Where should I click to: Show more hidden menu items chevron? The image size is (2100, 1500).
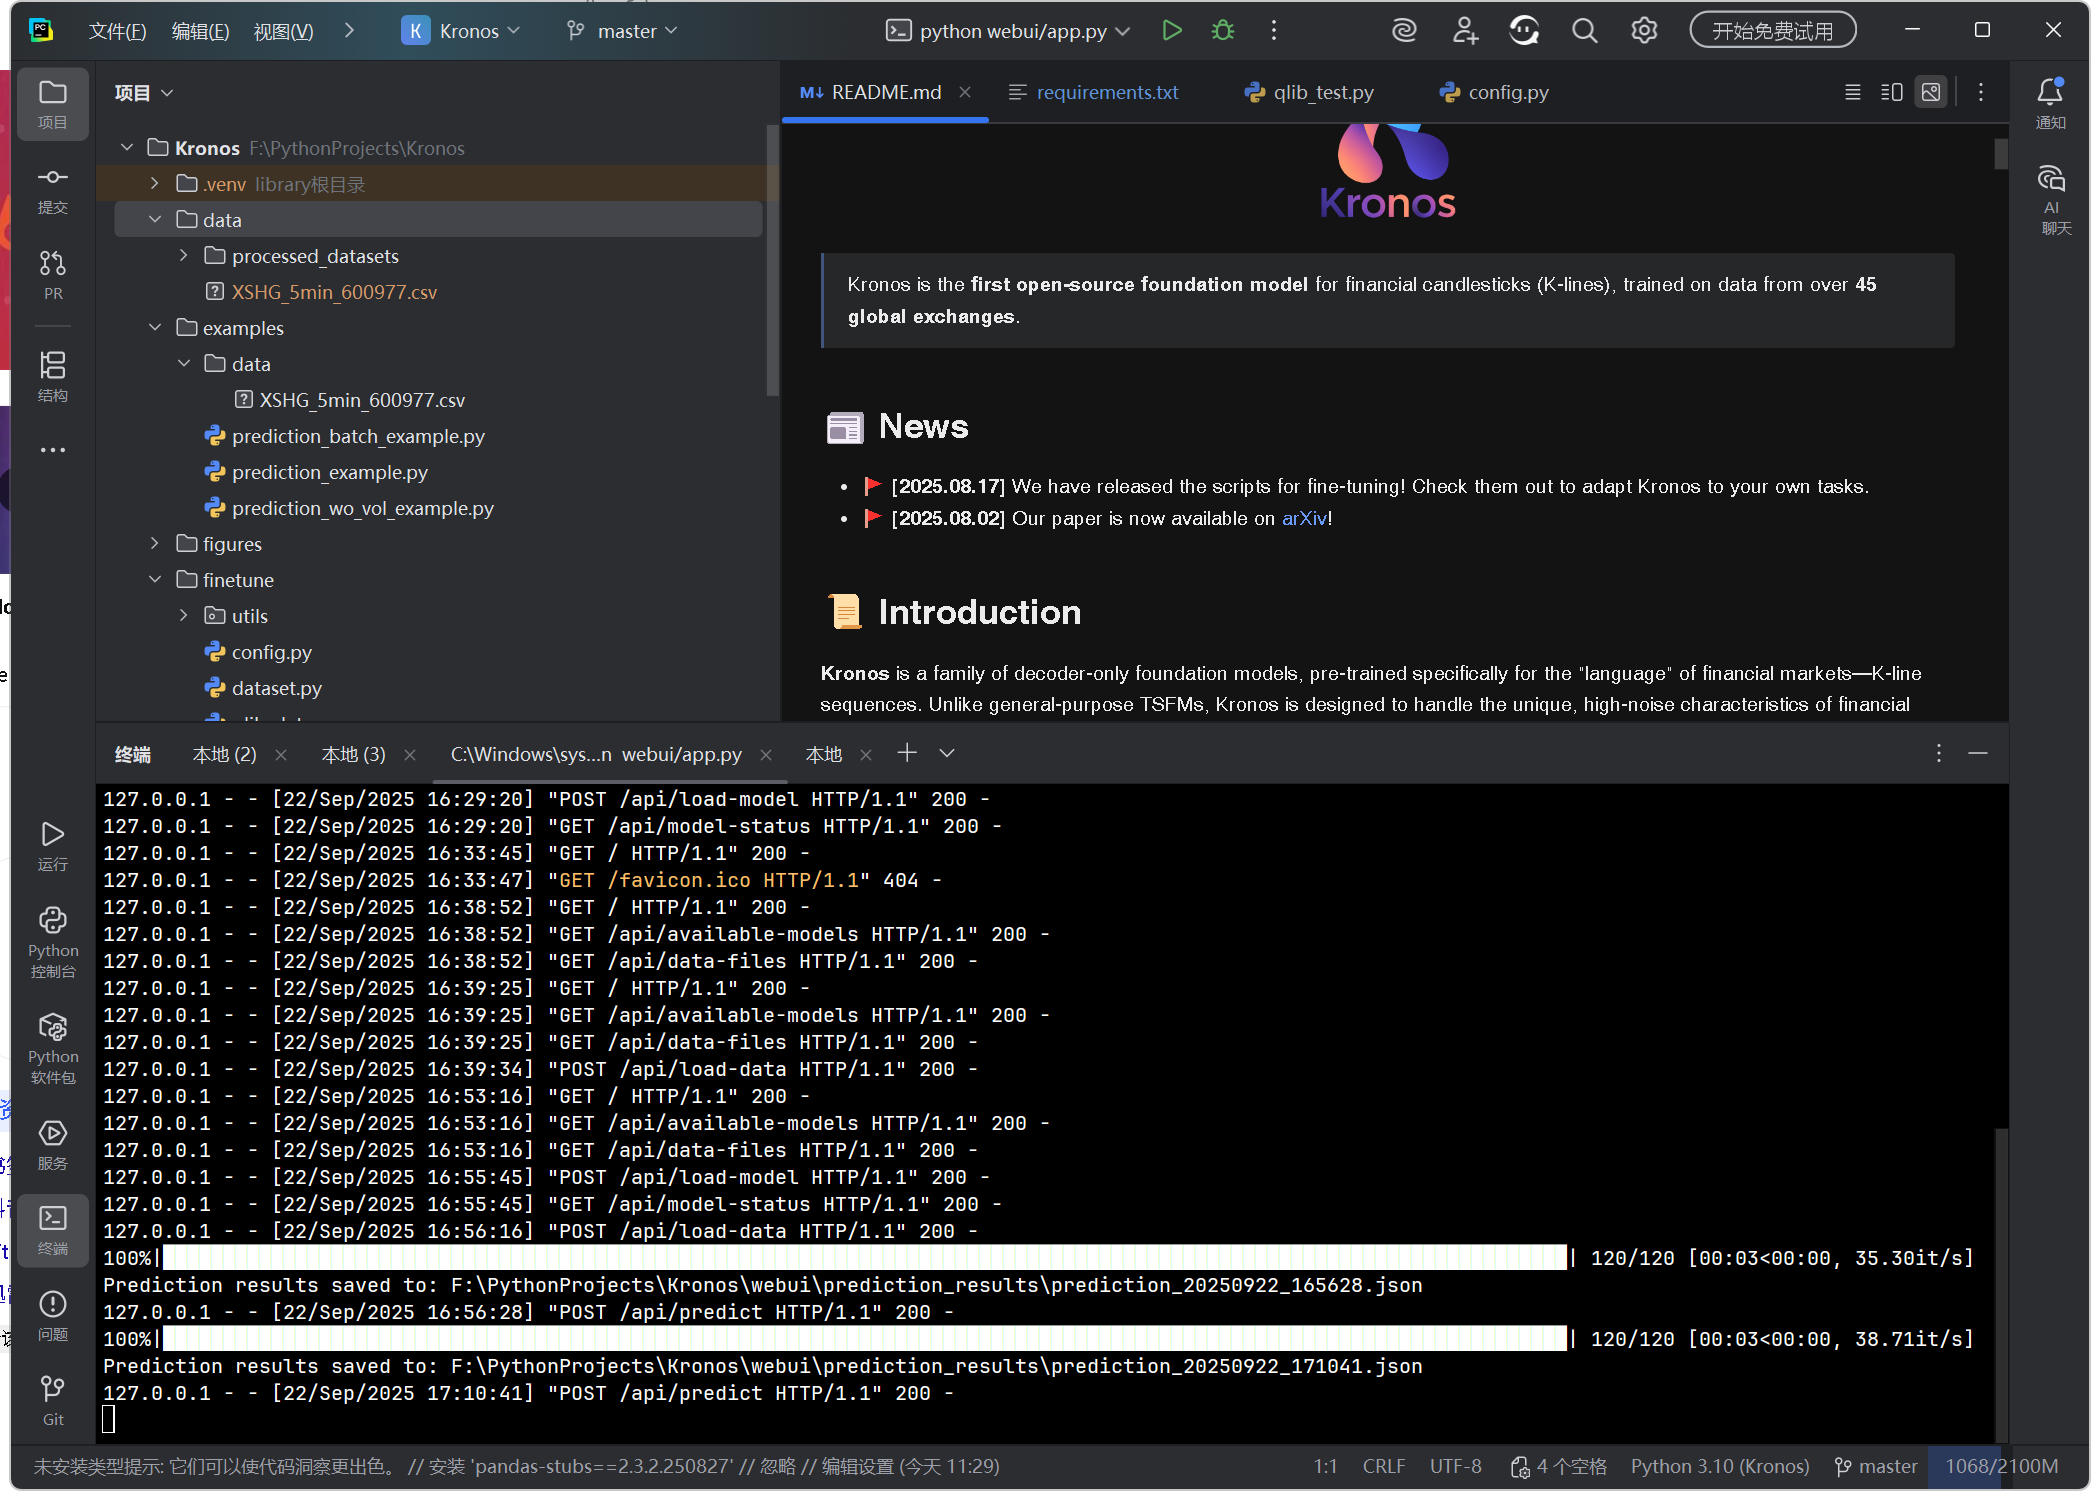(349, 31)
